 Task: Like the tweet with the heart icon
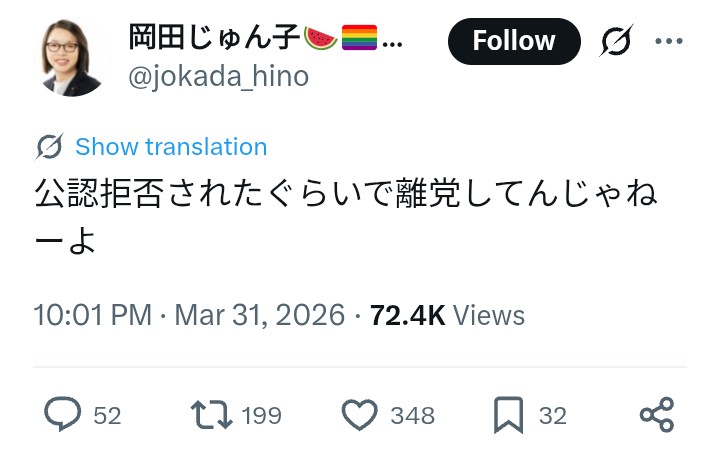tap(360, 414)
